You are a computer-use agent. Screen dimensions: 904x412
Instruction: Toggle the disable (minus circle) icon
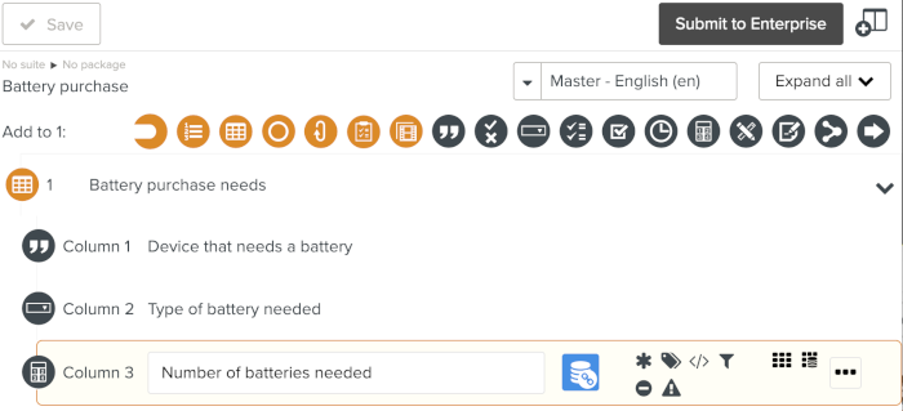[643, 387]
